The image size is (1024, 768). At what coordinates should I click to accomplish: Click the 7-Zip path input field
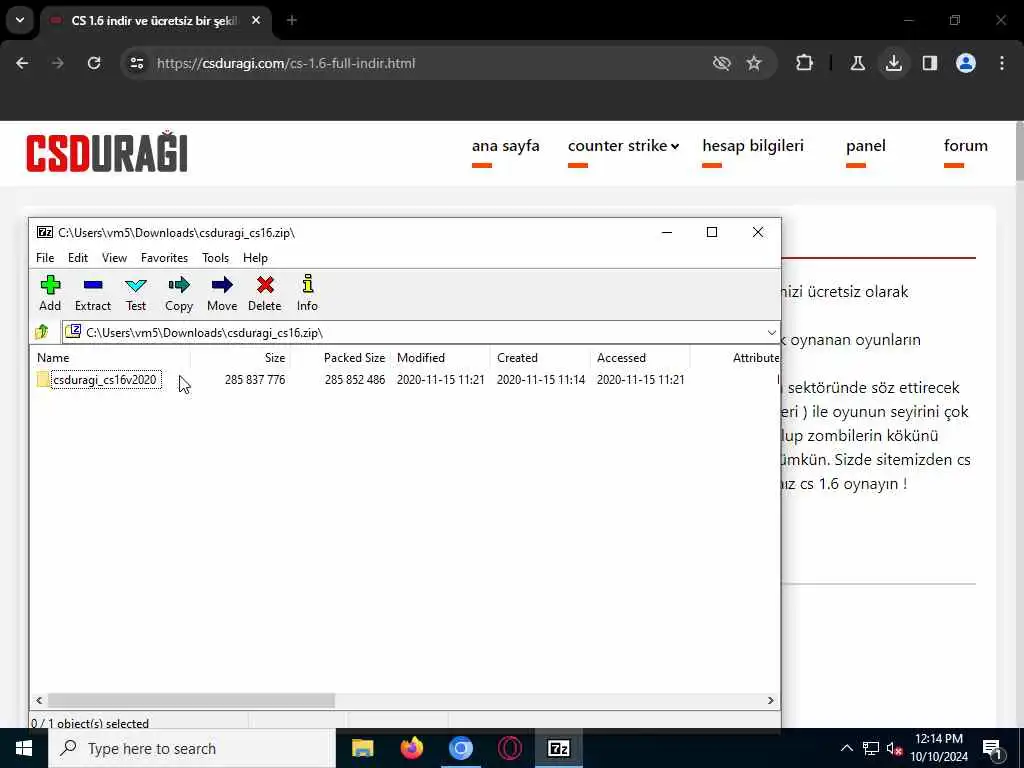point(421,332)
